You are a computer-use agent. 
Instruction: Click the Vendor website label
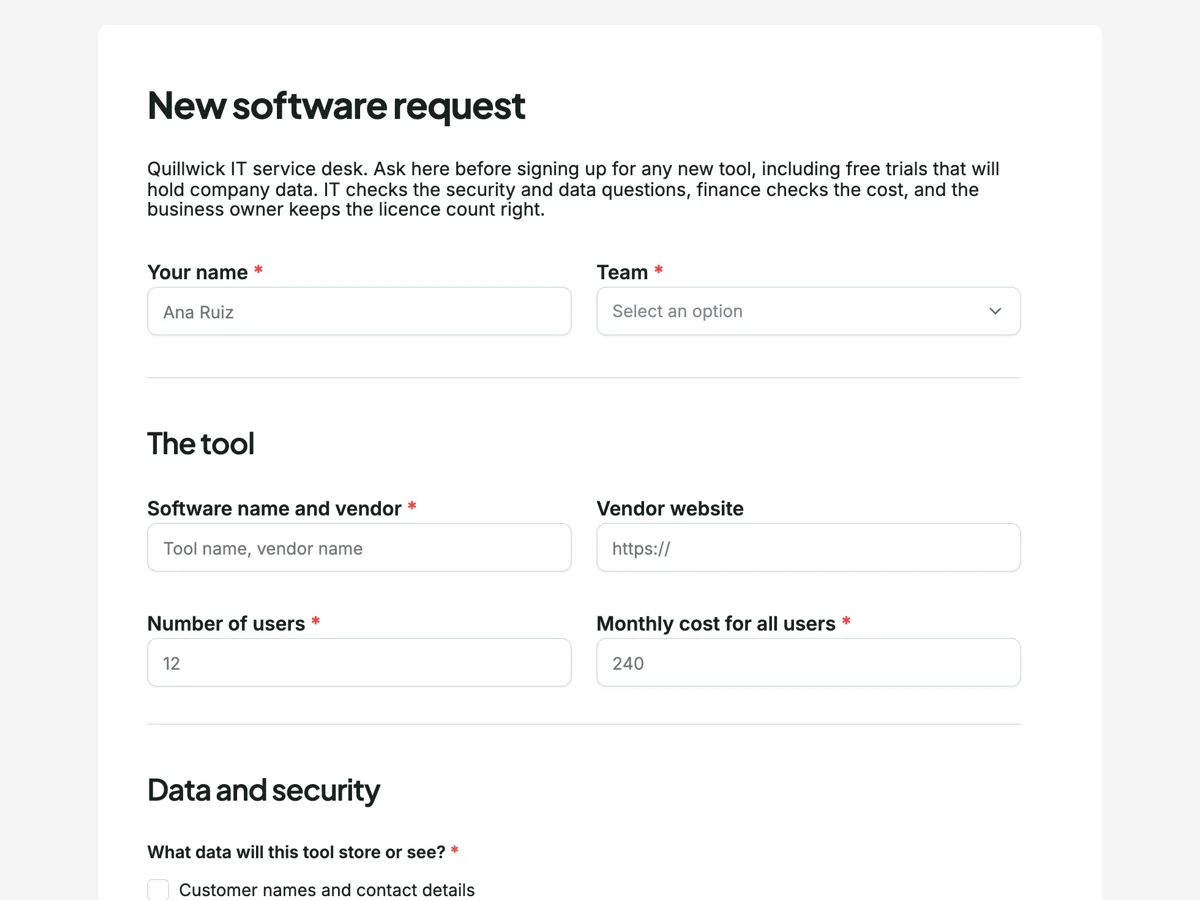pyautogui.click(x=670, y=508)
